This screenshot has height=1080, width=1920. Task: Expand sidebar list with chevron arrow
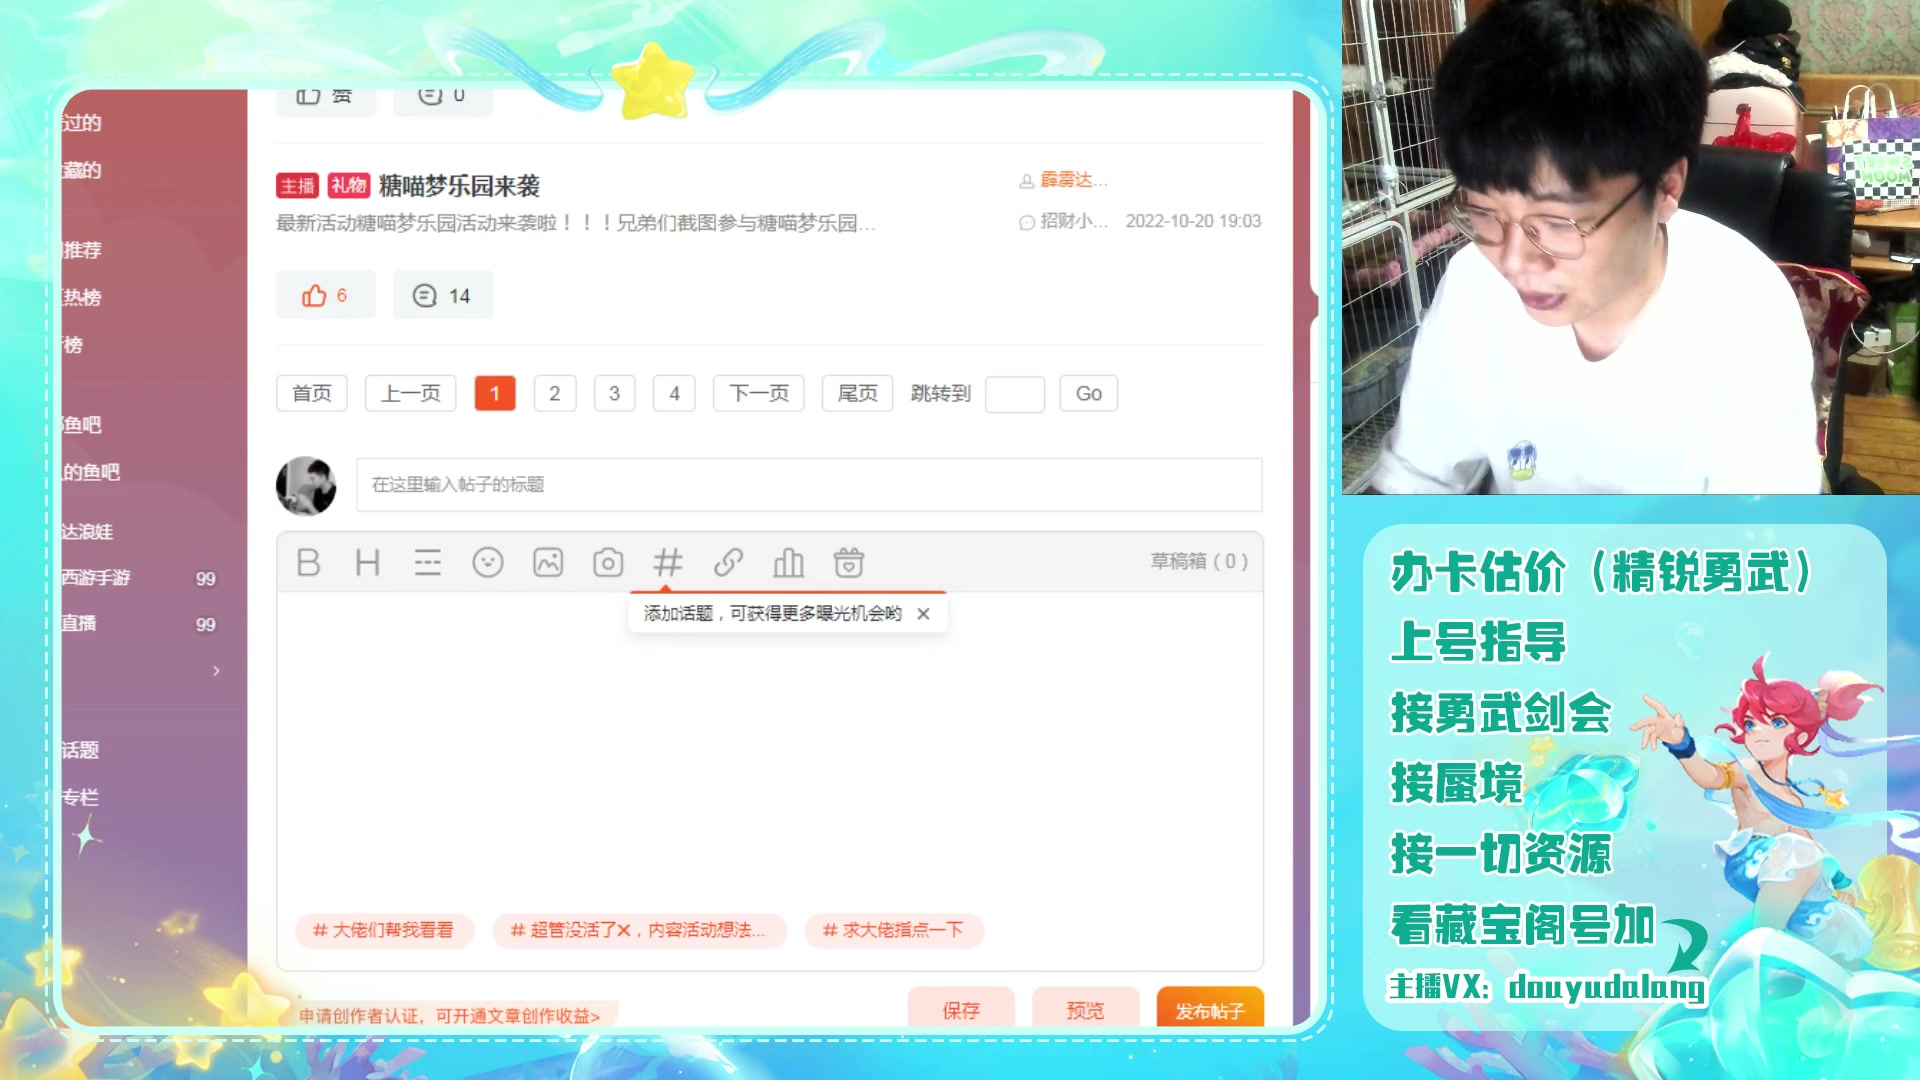tap(216, 671)
